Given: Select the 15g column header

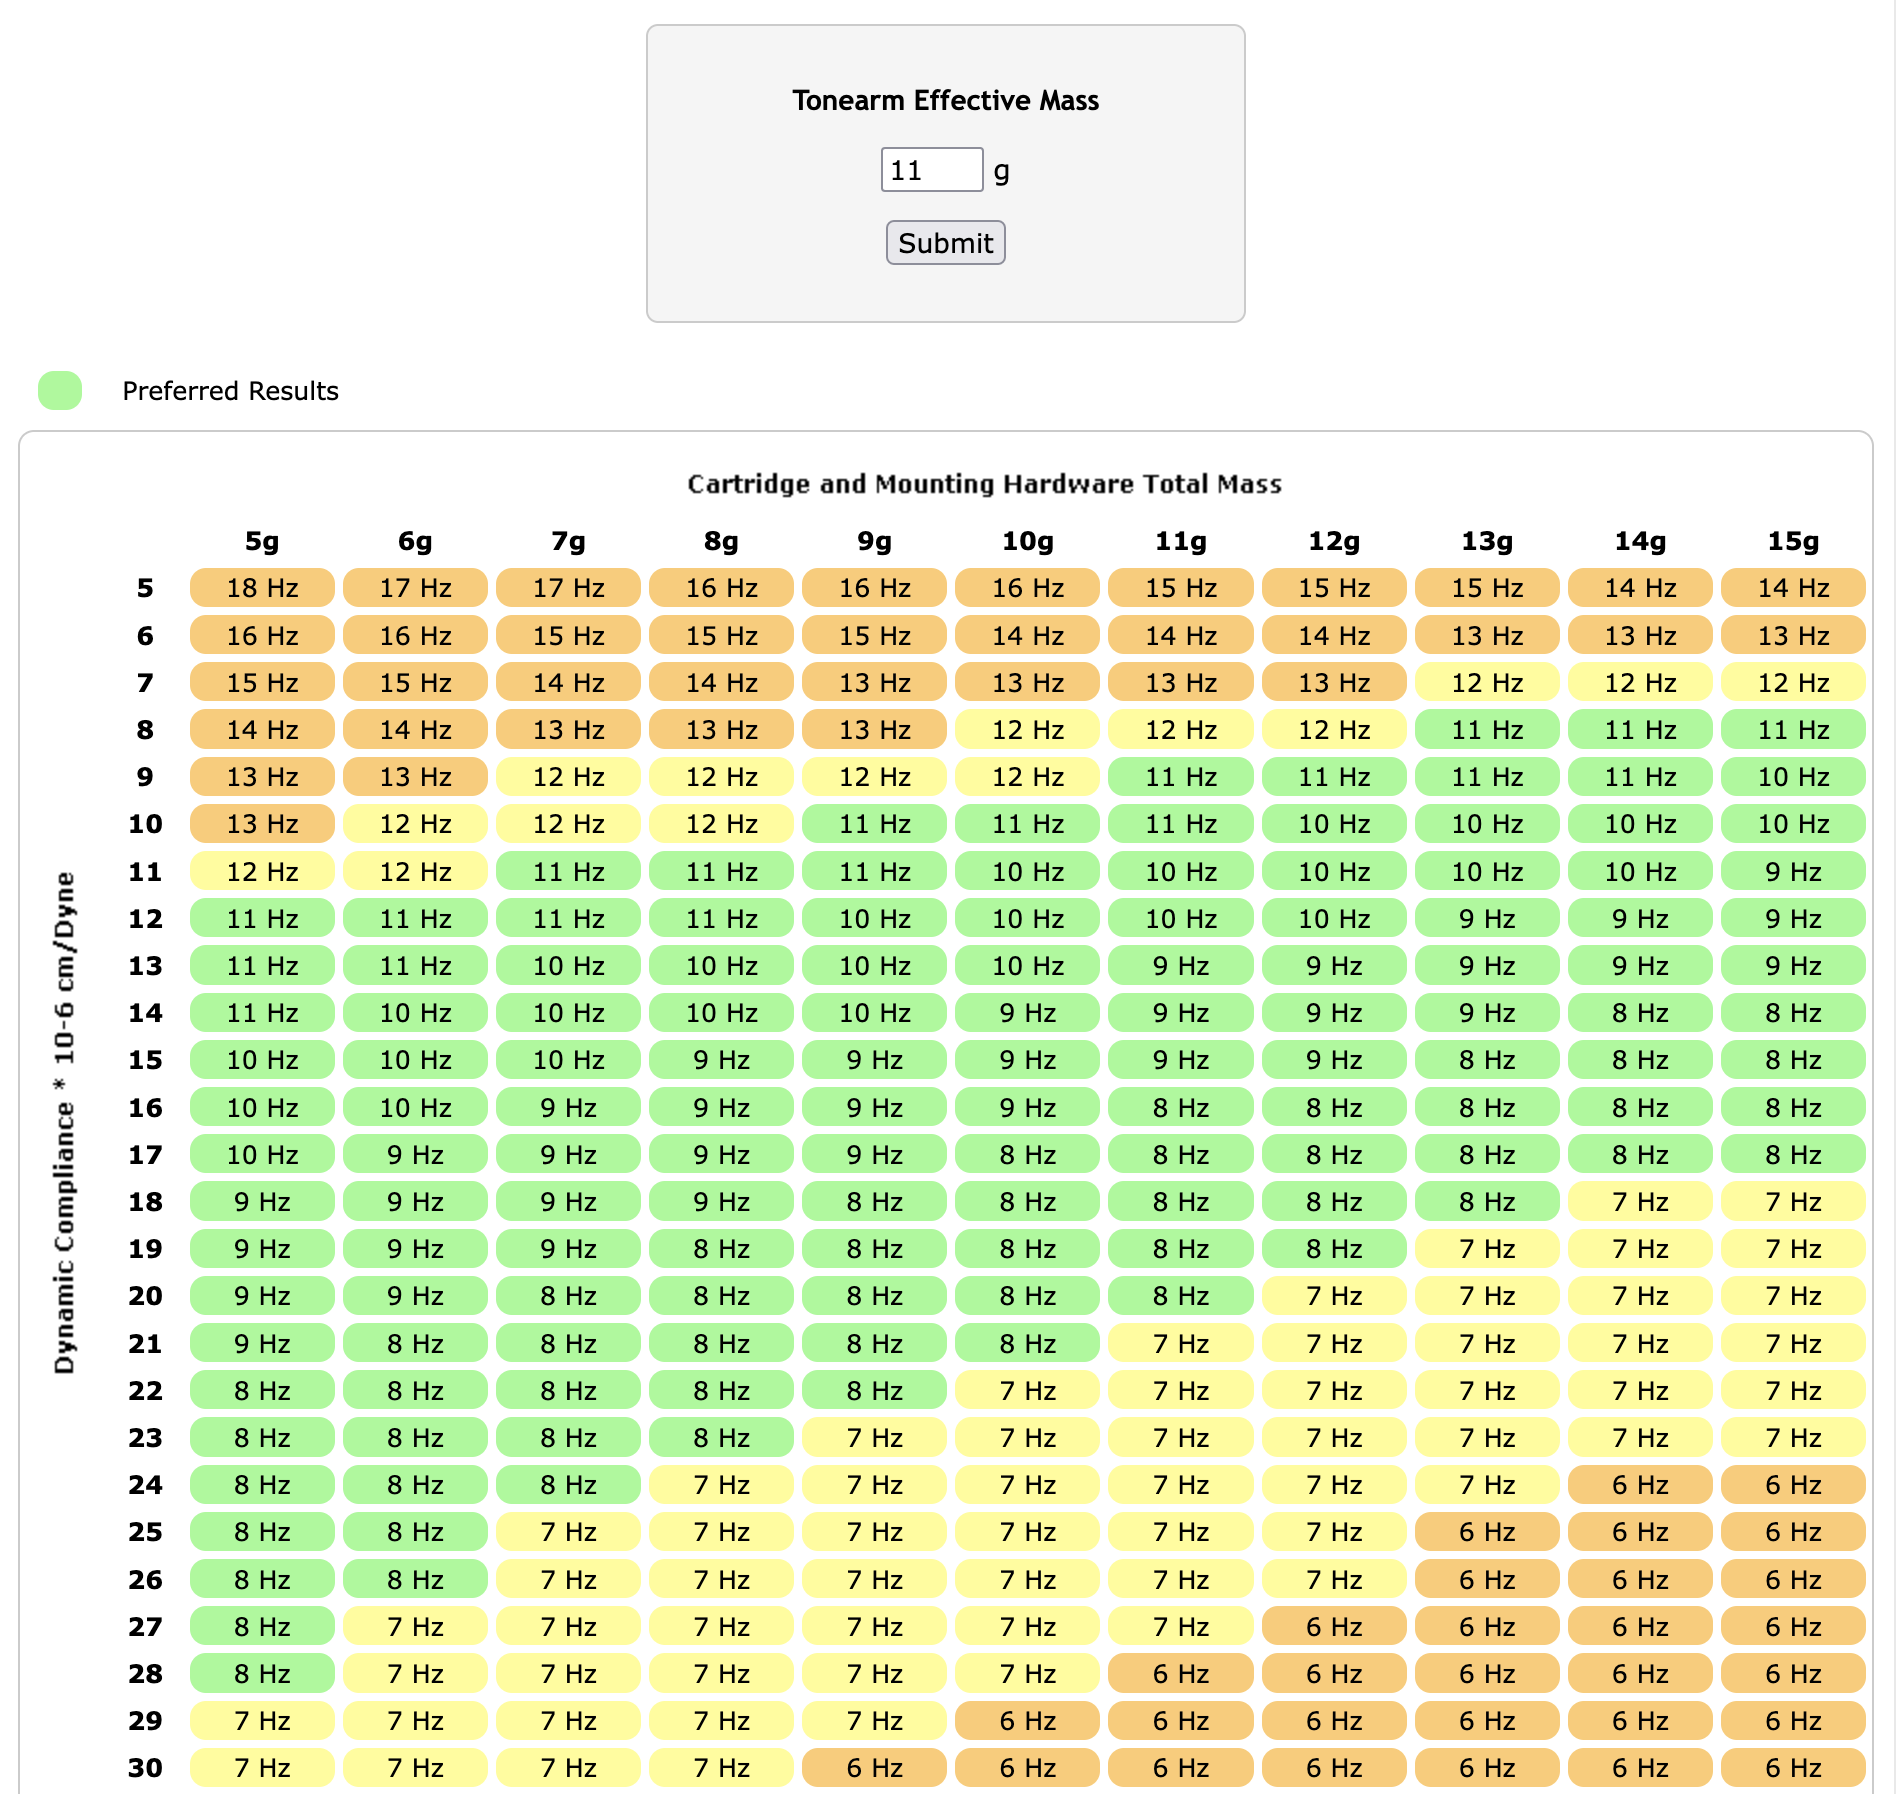Looking at the screenshot, I should pos(1793,541).
